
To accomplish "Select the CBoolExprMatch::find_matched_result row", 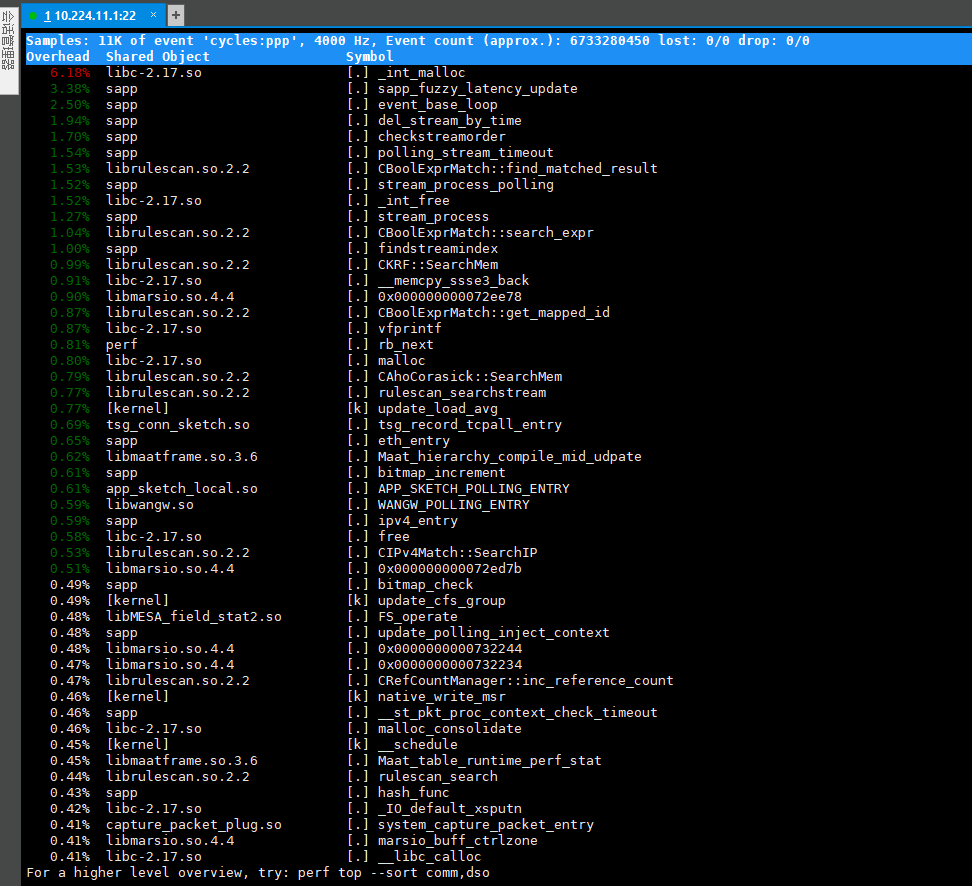I will tap(517, 169).
